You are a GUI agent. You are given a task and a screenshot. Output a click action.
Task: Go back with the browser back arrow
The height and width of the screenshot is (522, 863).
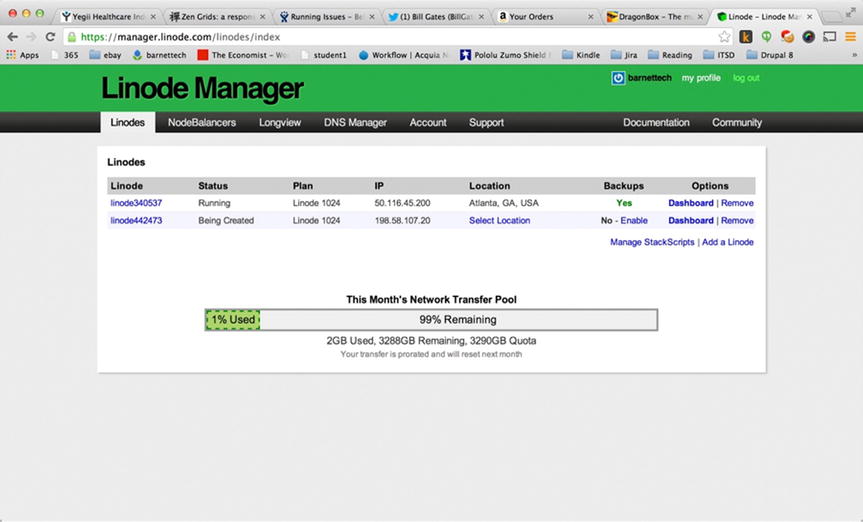click(x=13, y=37)
